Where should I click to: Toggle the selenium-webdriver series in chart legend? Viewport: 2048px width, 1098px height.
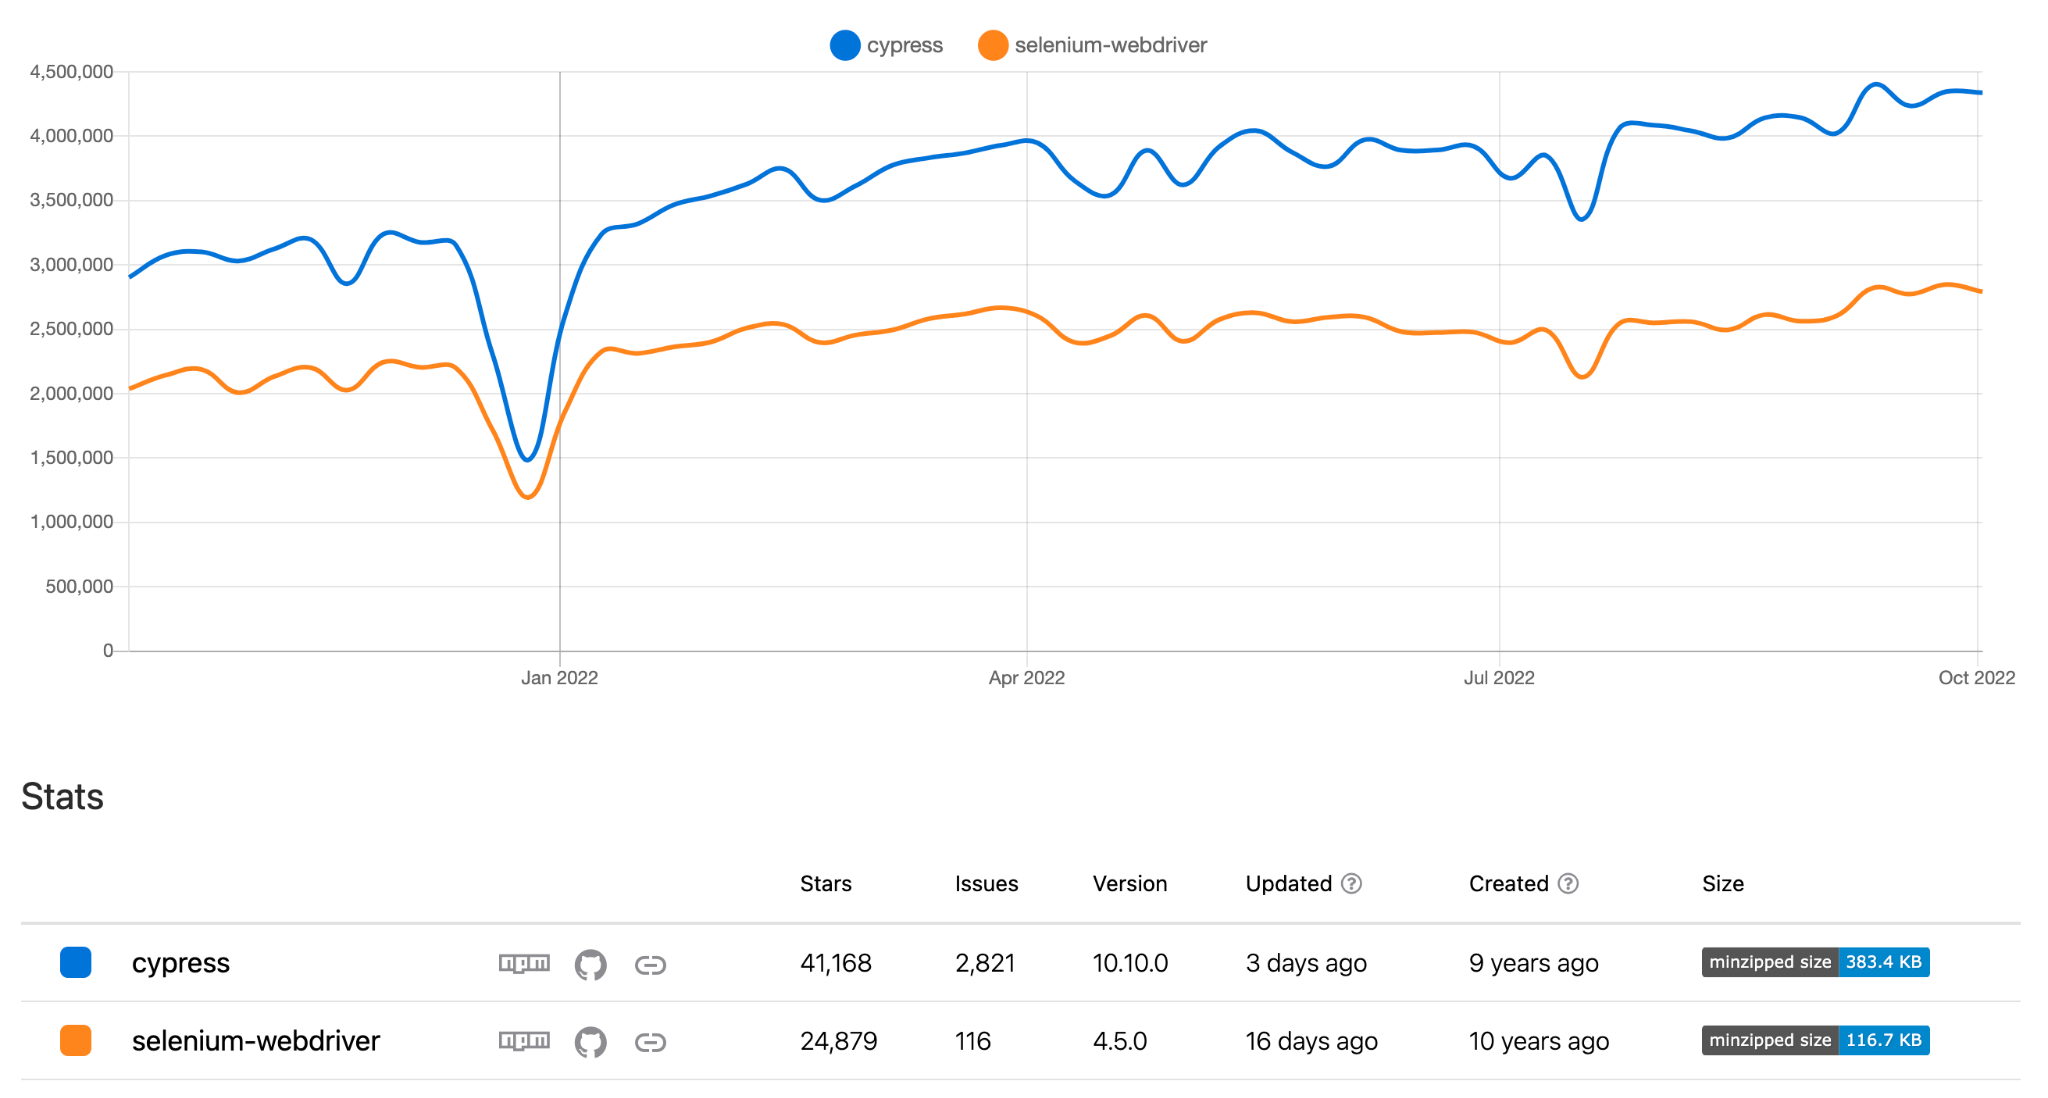(1092, 45)
